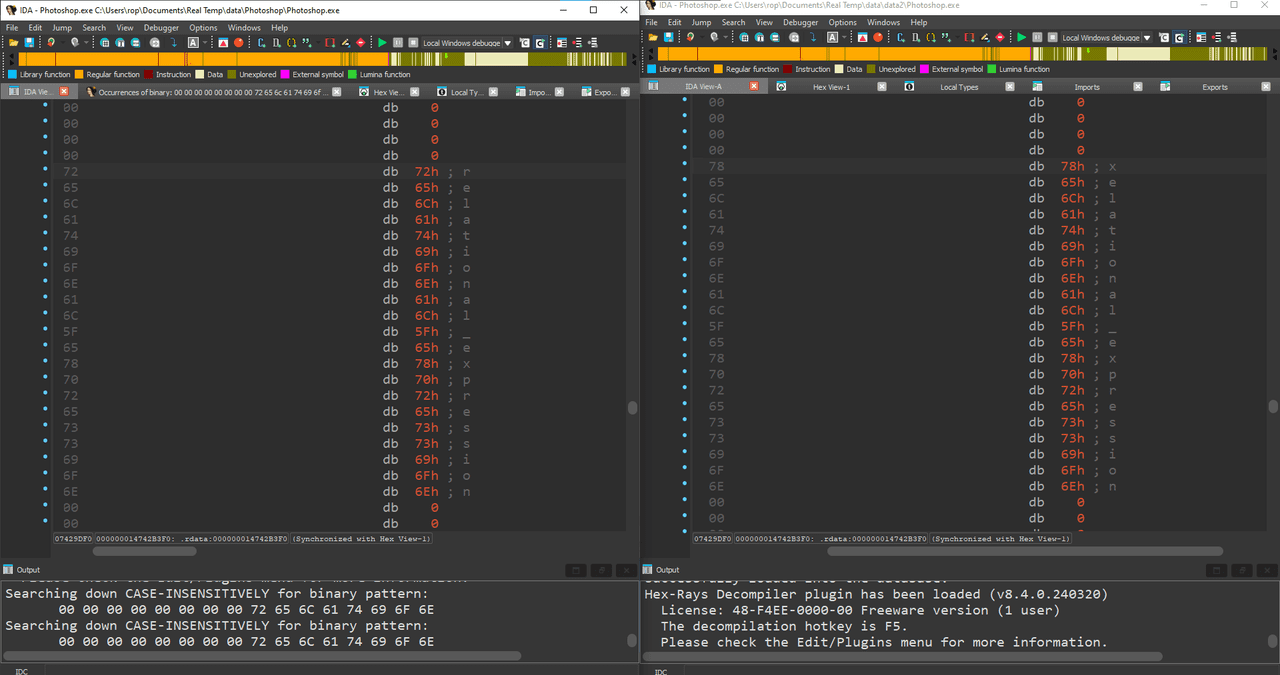The height and width of the screenshot is (675, 1280).
Task: Click text search 'A' icon, right window
Action: pos(832,37)
